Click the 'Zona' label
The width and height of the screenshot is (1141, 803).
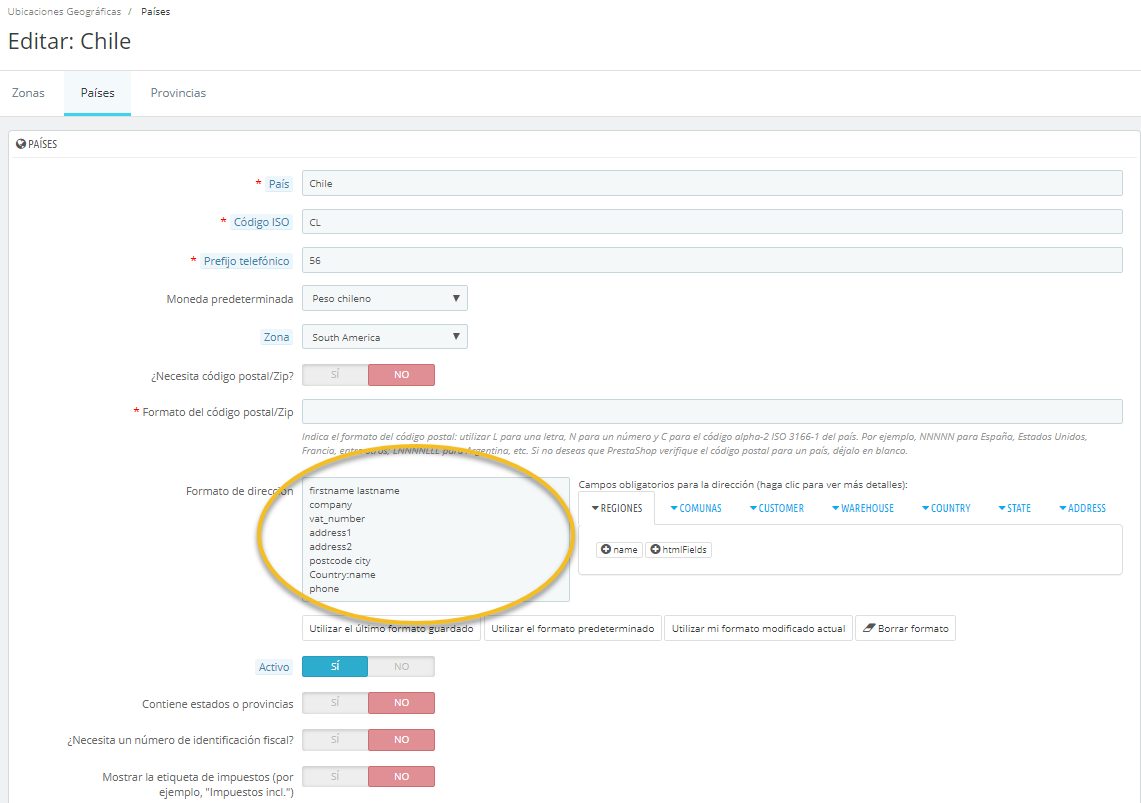(x=277, y=337)
